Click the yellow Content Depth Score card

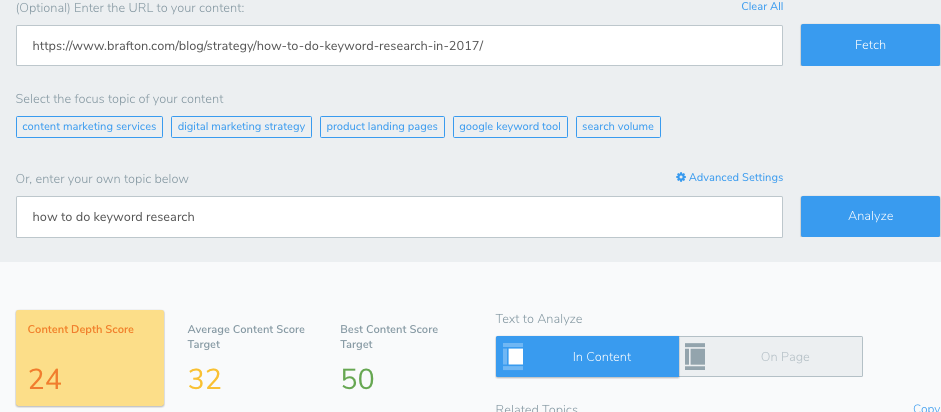pos(90,358)
